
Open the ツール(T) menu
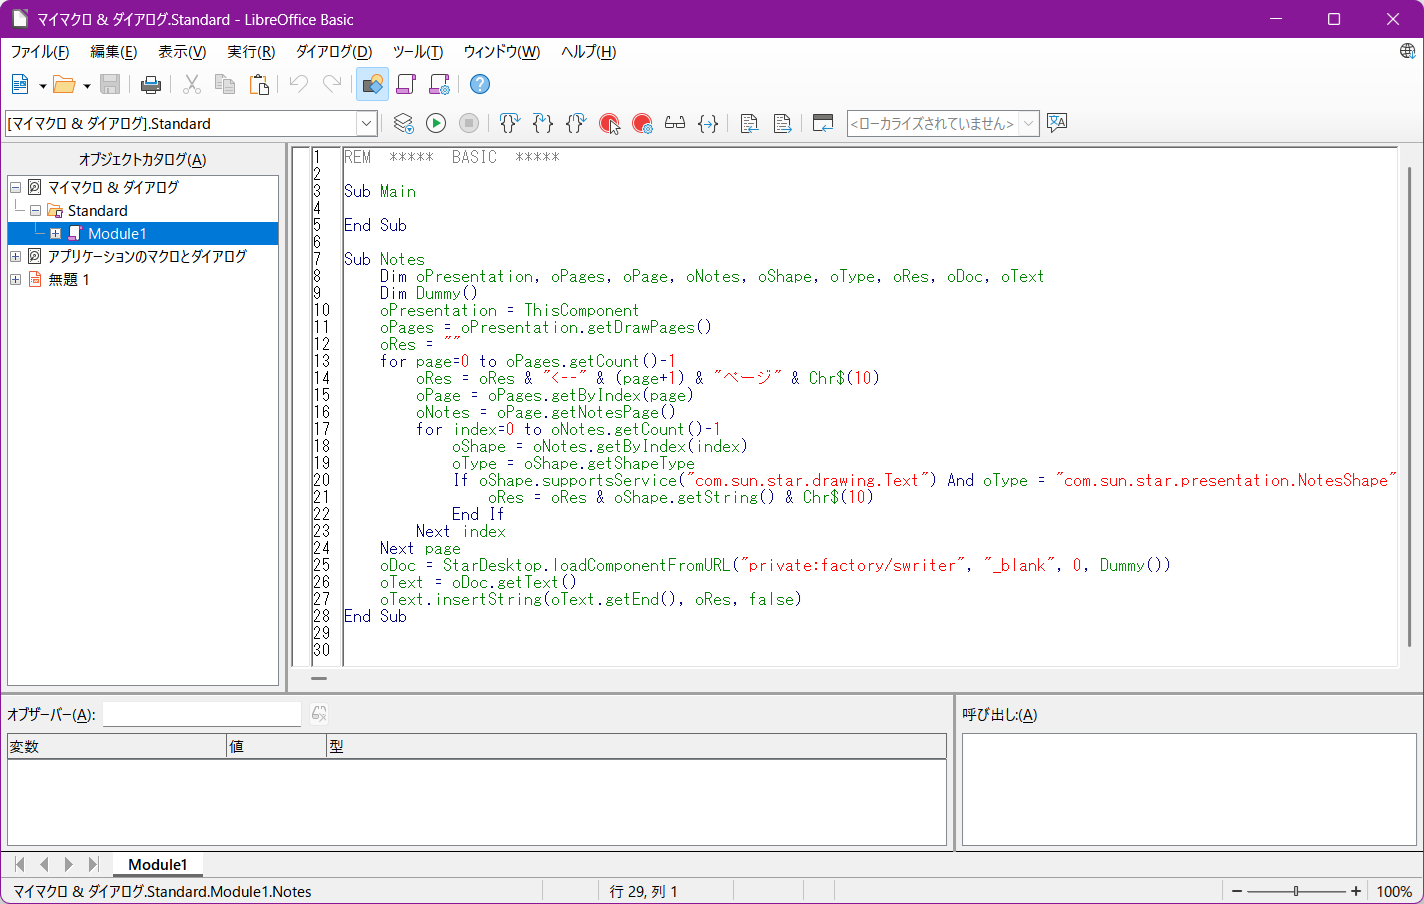tap(417, 52)
